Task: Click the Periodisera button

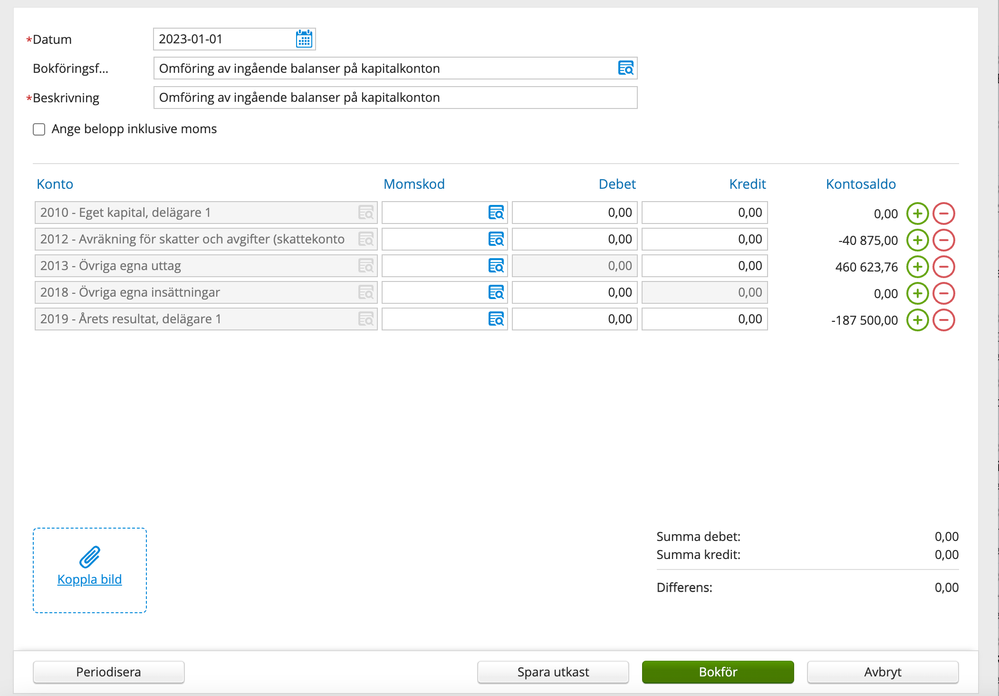Action: point(109,672)
